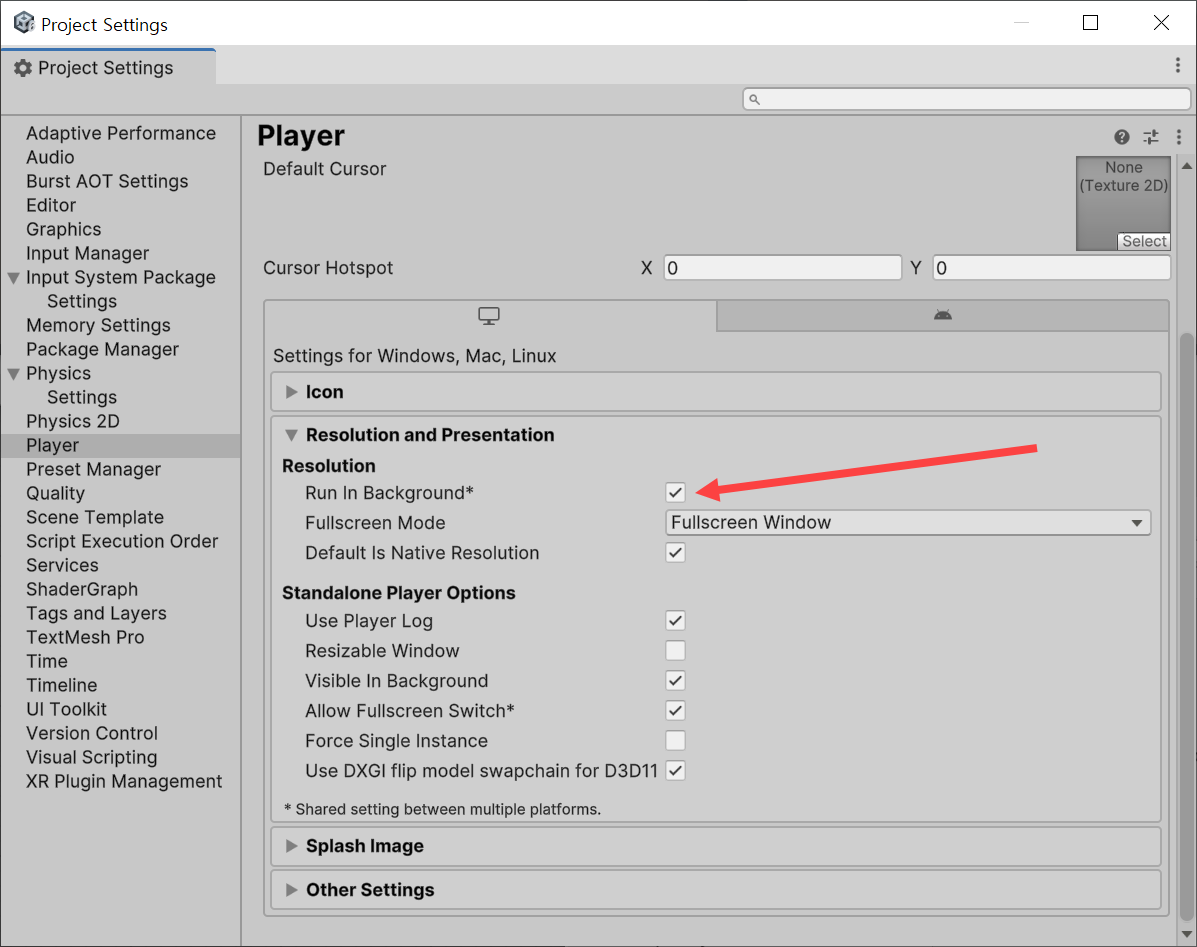Image resolution: width=1197 pixels, height=947 pixels.
Task: Click the search settings field
Action: coord(966,99)
